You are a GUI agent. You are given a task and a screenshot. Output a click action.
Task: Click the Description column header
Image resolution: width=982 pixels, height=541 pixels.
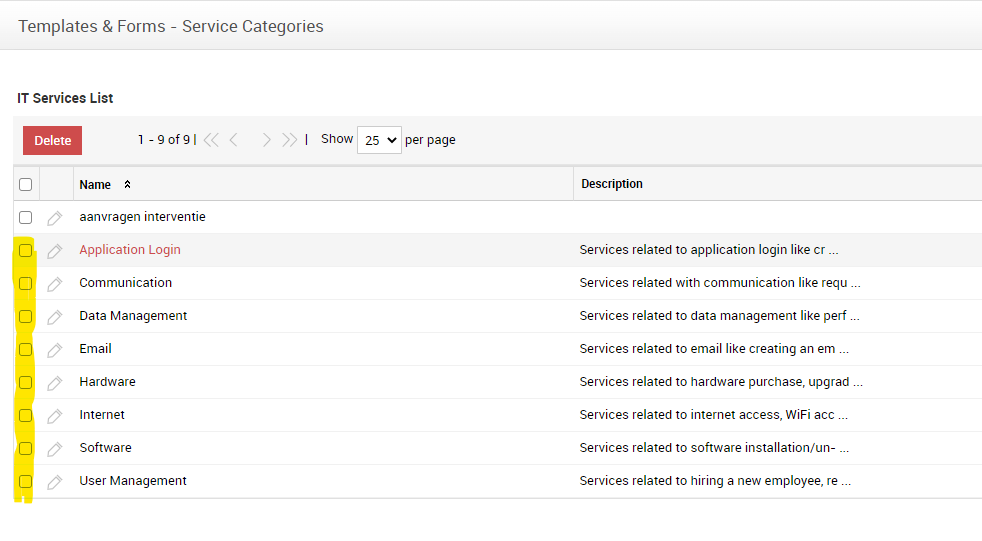coord(612,184)
